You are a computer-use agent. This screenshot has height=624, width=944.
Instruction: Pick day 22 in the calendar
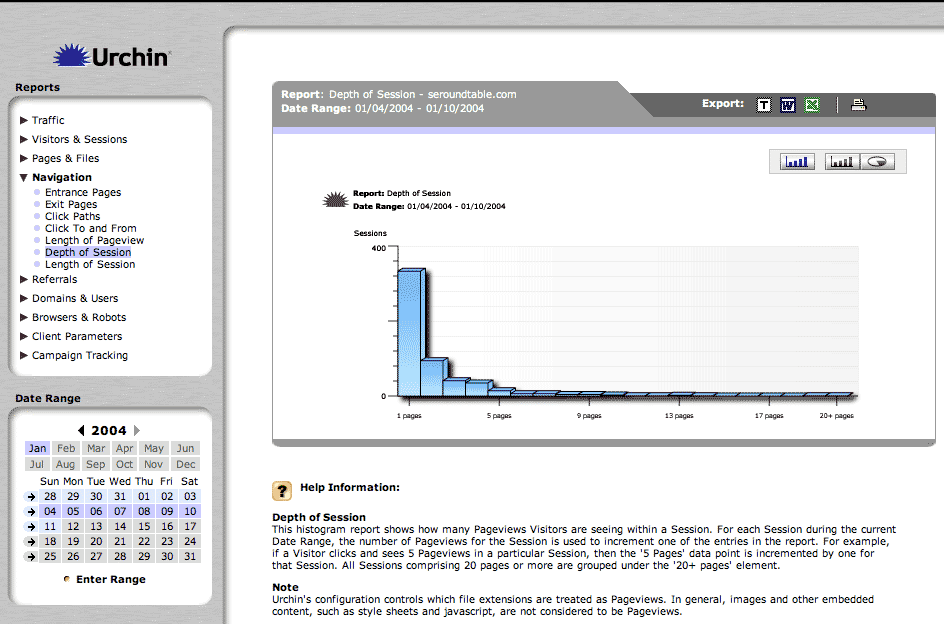[x=144, y=541]
